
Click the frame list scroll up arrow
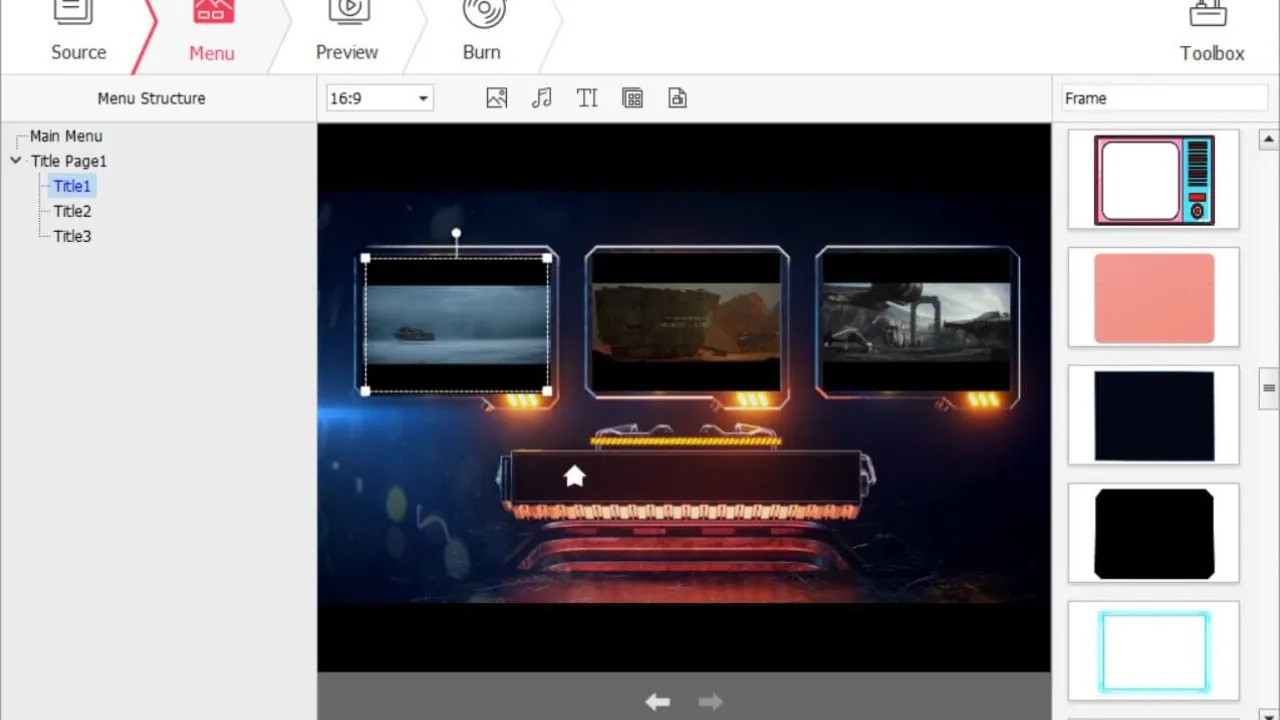coord(1269,140)
